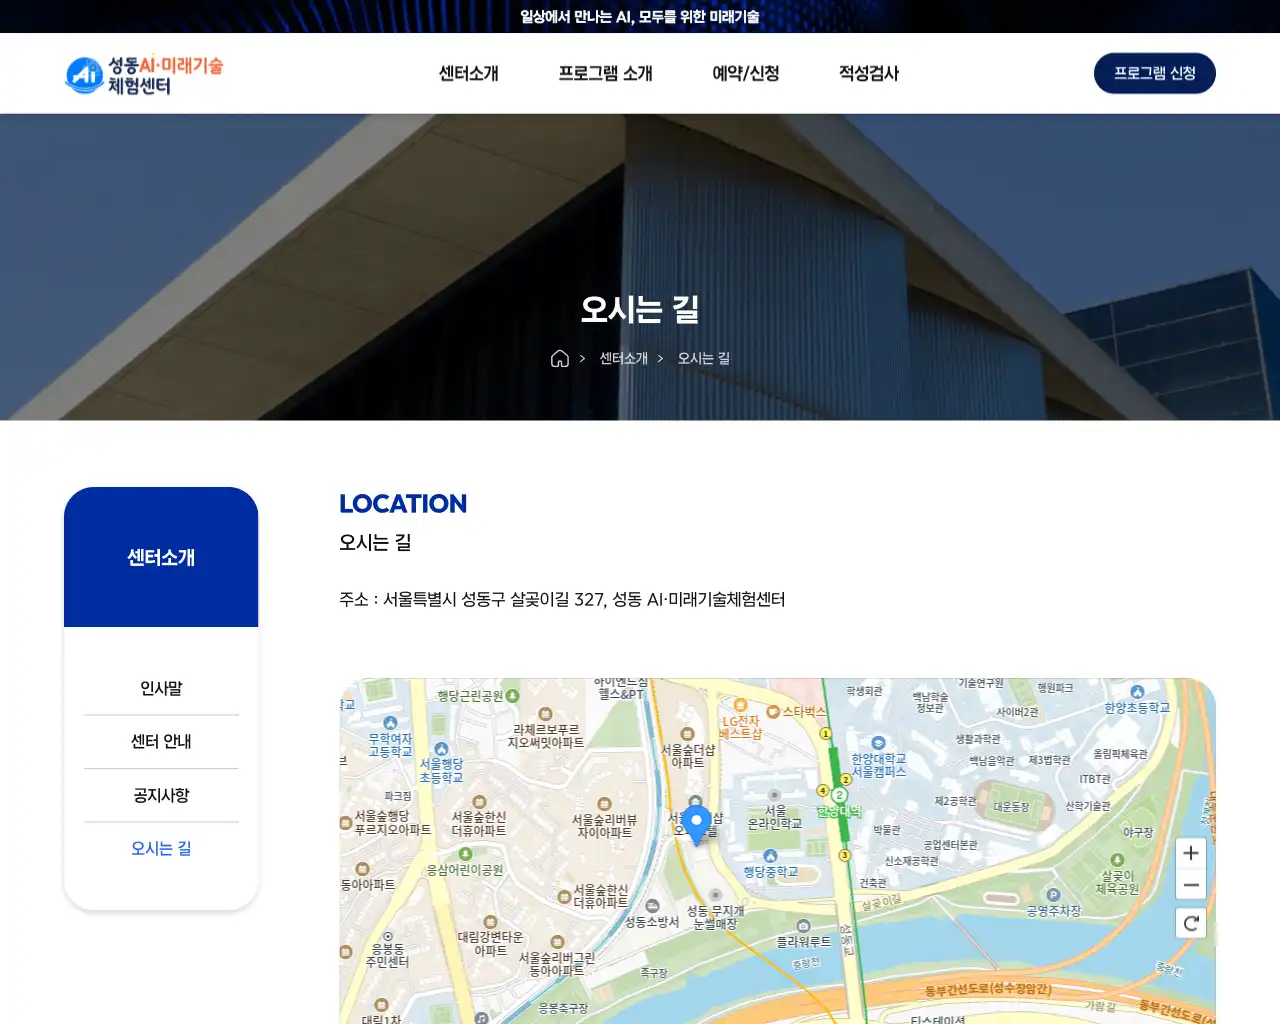Select 오시는 길 in the sidebar

coord(161,848)
